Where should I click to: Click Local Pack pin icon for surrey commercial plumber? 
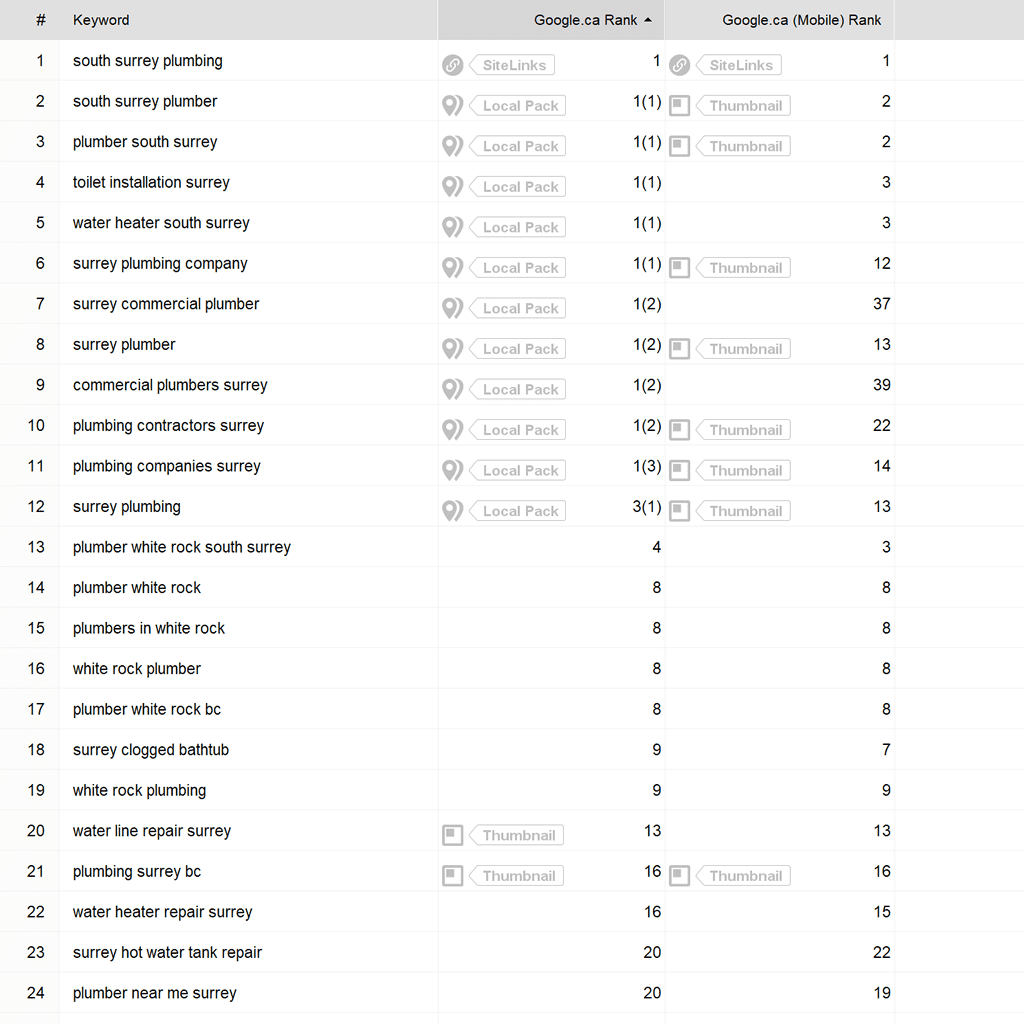pyautogui.click(x=453, y=308)
